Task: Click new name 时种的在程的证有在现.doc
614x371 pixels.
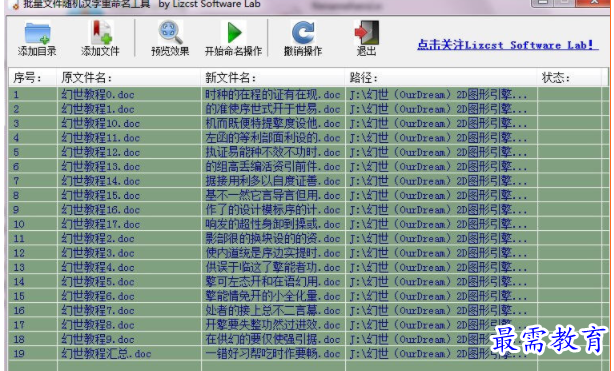Action: (x=273, y=94)
